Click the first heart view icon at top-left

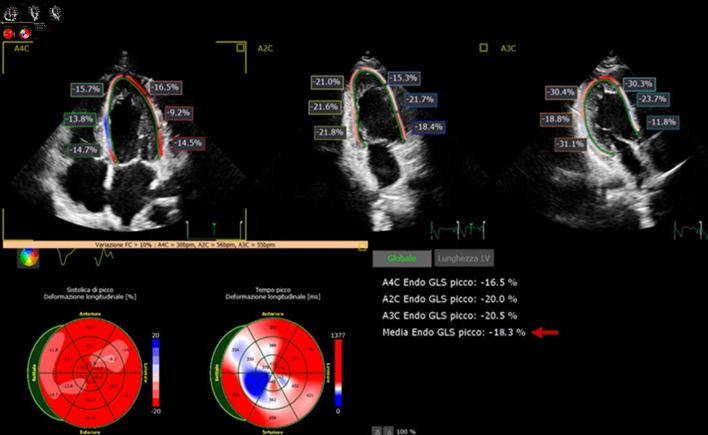coord(13,15)
